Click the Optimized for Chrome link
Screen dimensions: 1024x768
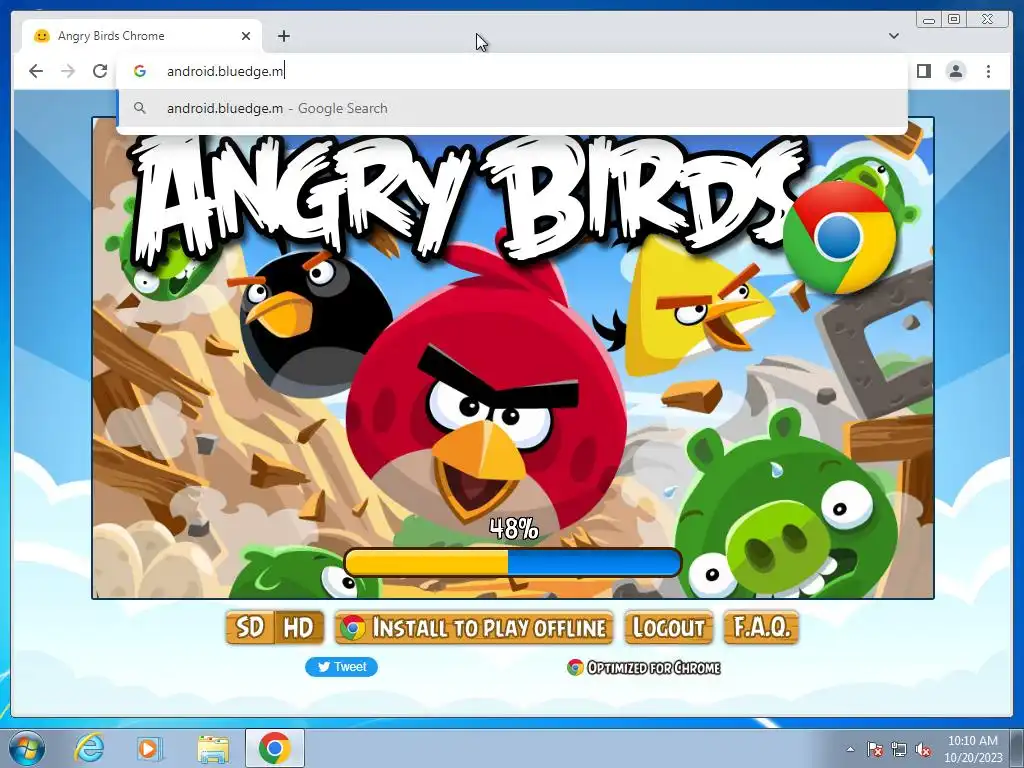(644, 667)
